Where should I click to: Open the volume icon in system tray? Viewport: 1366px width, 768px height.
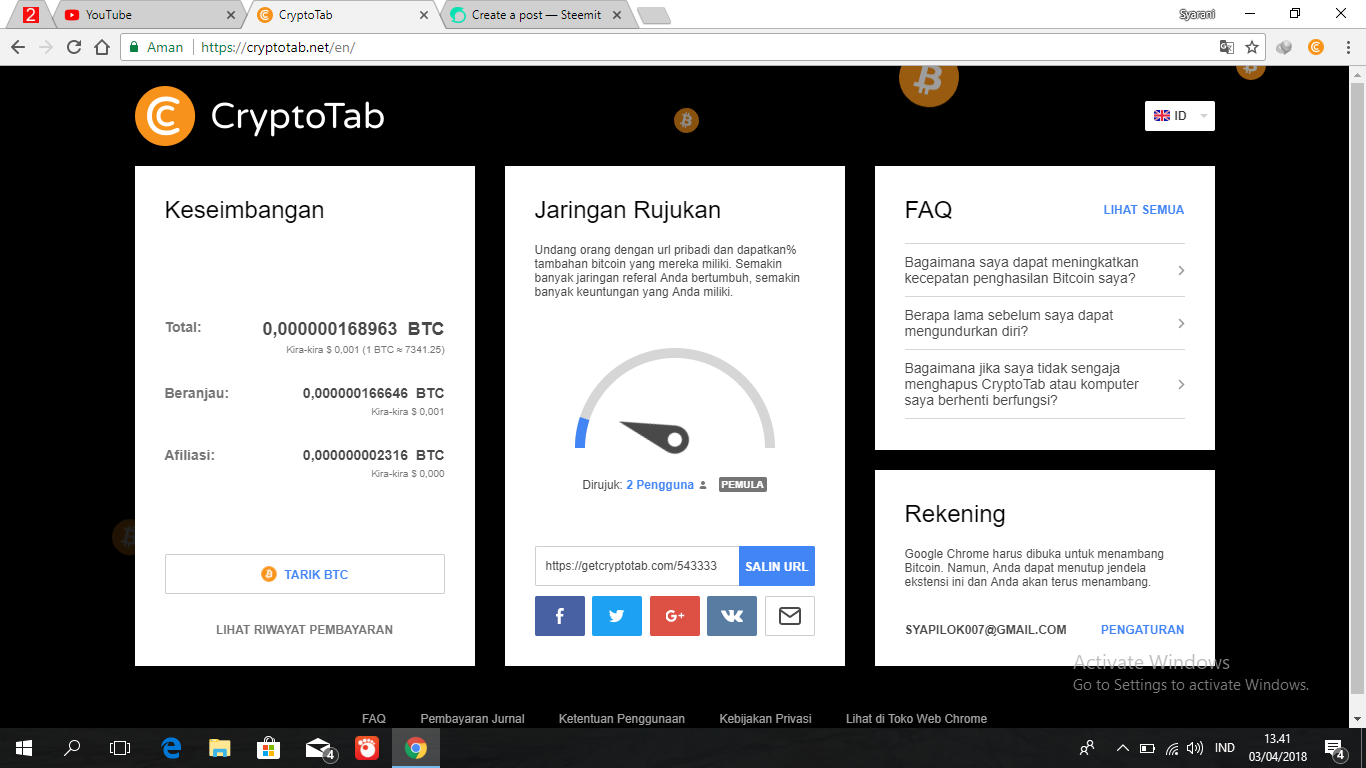(x=1196, y=747)
